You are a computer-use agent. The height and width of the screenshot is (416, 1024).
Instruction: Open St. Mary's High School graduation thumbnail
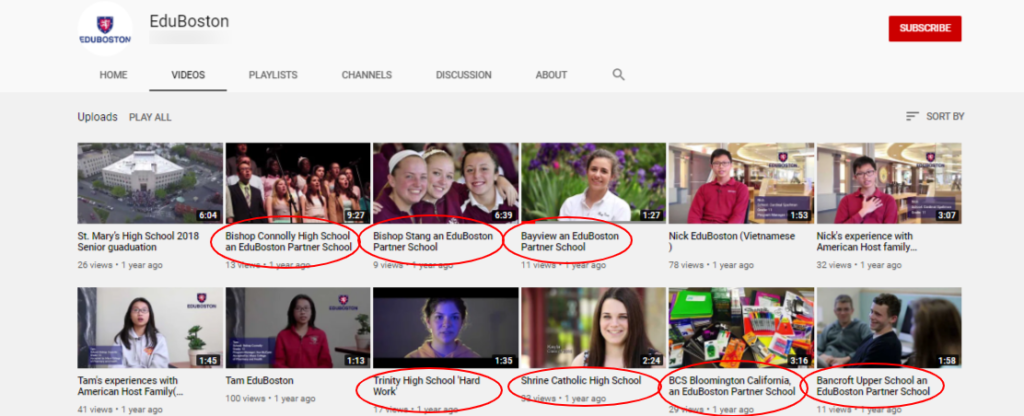(150, 184)
